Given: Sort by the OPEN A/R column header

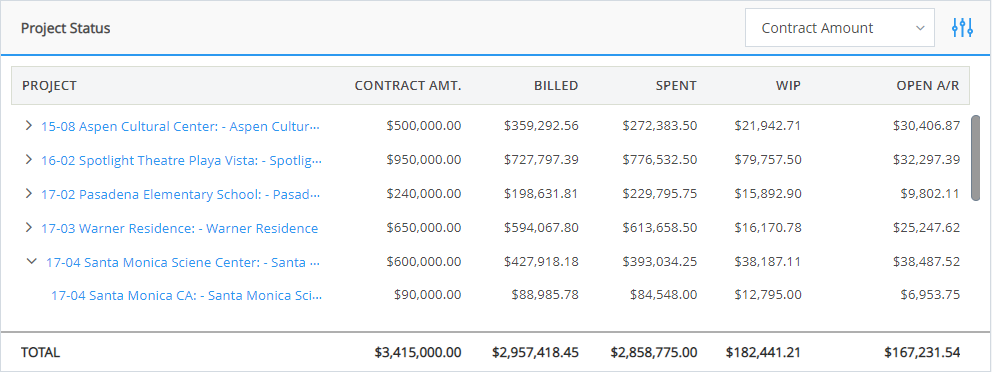Looking at the screenshot, I should 929,86.
